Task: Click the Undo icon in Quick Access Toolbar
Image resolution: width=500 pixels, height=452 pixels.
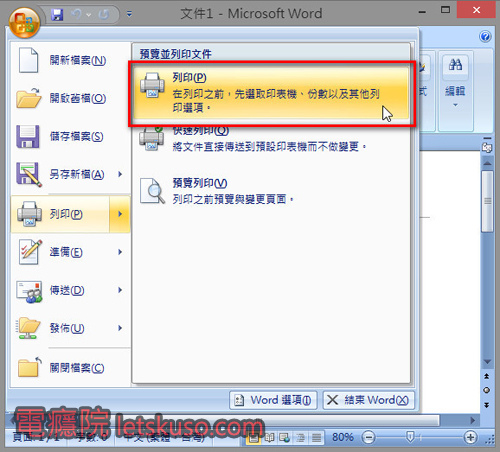Action: click(x=77, y=14)
